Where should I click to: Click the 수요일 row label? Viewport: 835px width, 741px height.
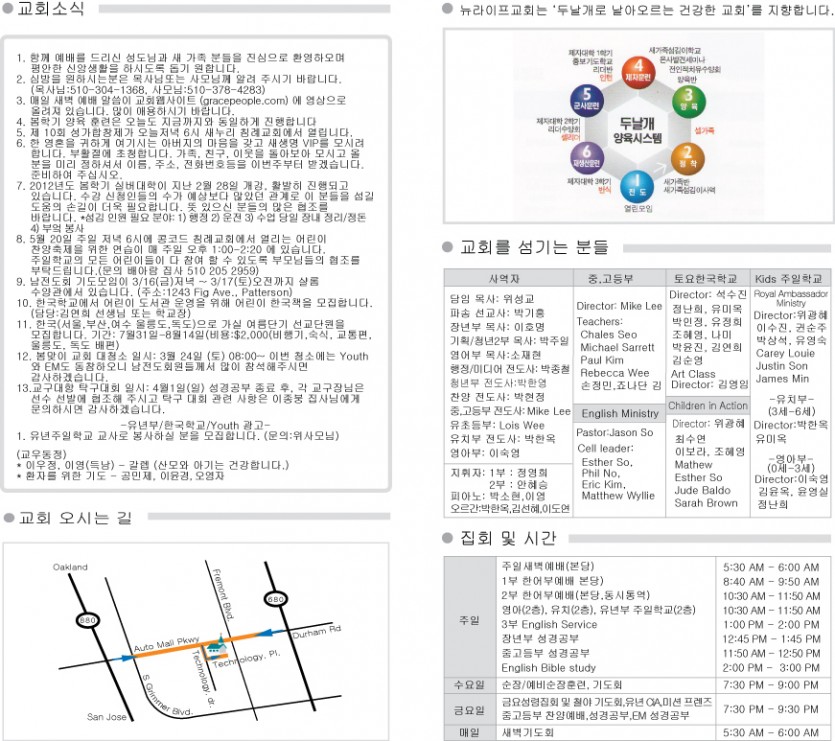pyautogui.click(x=469, y=685)
